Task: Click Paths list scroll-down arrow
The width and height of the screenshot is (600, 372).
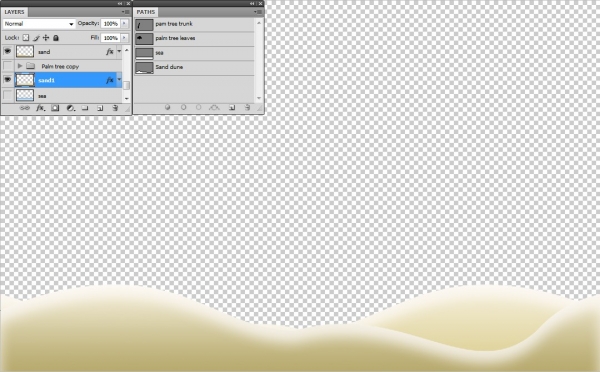Action: click(x=259, y=98)
